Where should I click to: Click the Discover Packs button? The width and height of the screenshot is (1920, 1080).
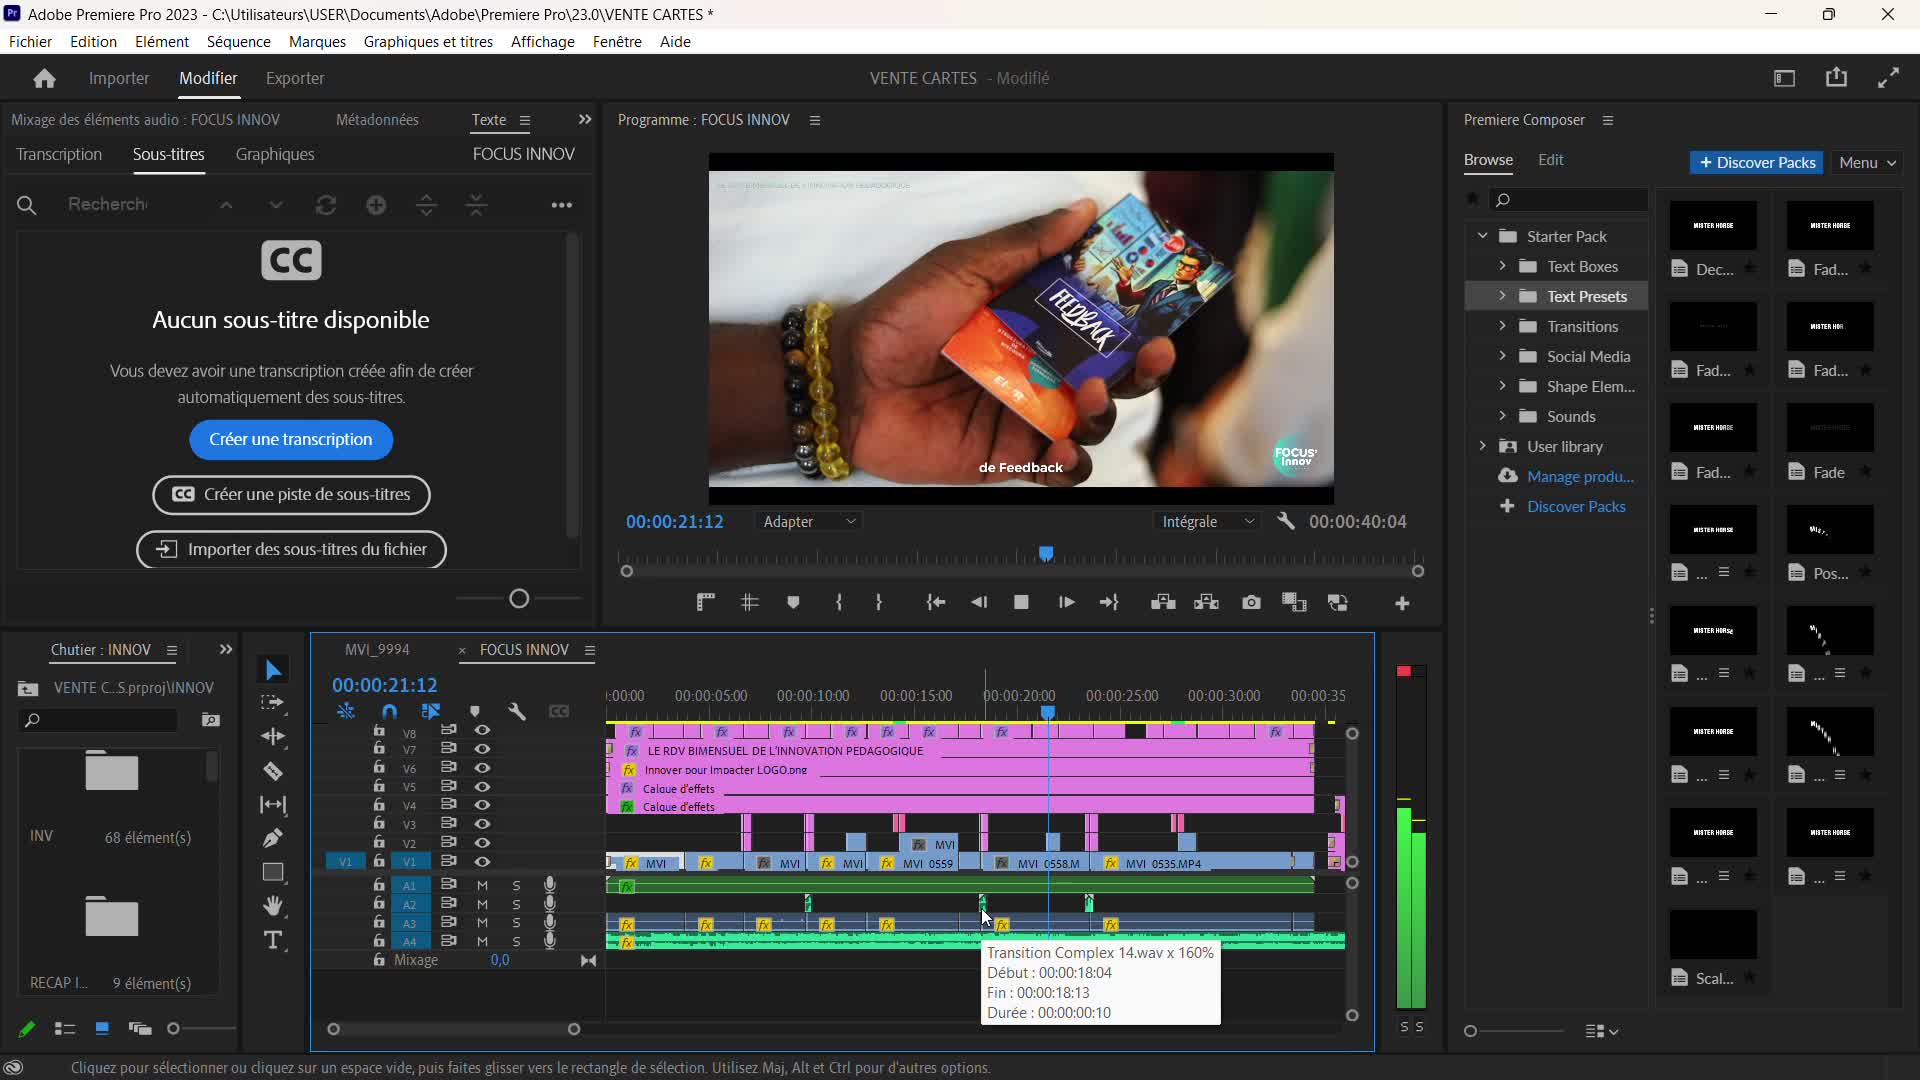click(1756, 162)
